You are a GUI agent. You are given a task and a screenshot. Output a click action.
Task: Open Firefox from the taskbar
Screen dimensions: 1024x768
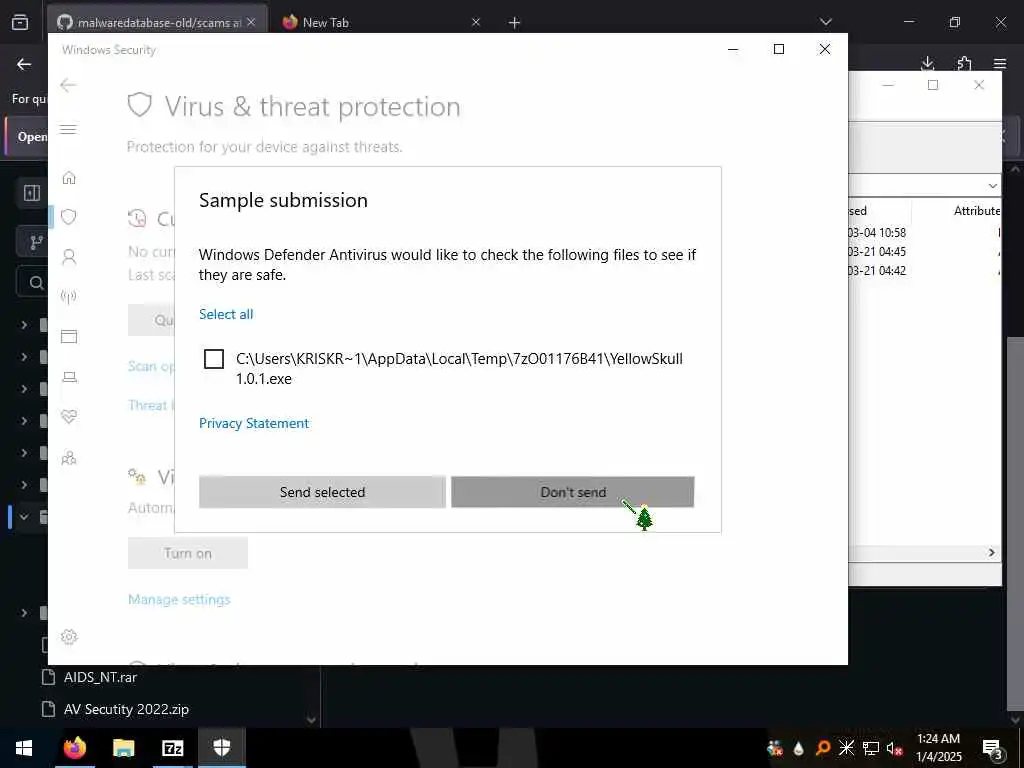click(74, 748)
